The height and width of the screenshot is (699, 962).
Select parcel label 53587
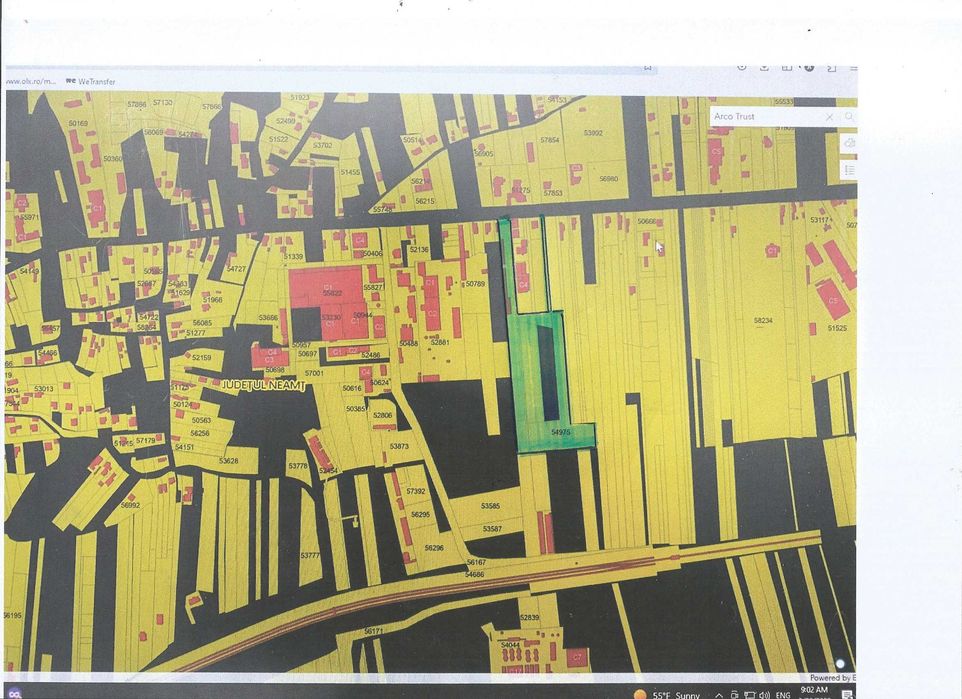pos(492,528)
